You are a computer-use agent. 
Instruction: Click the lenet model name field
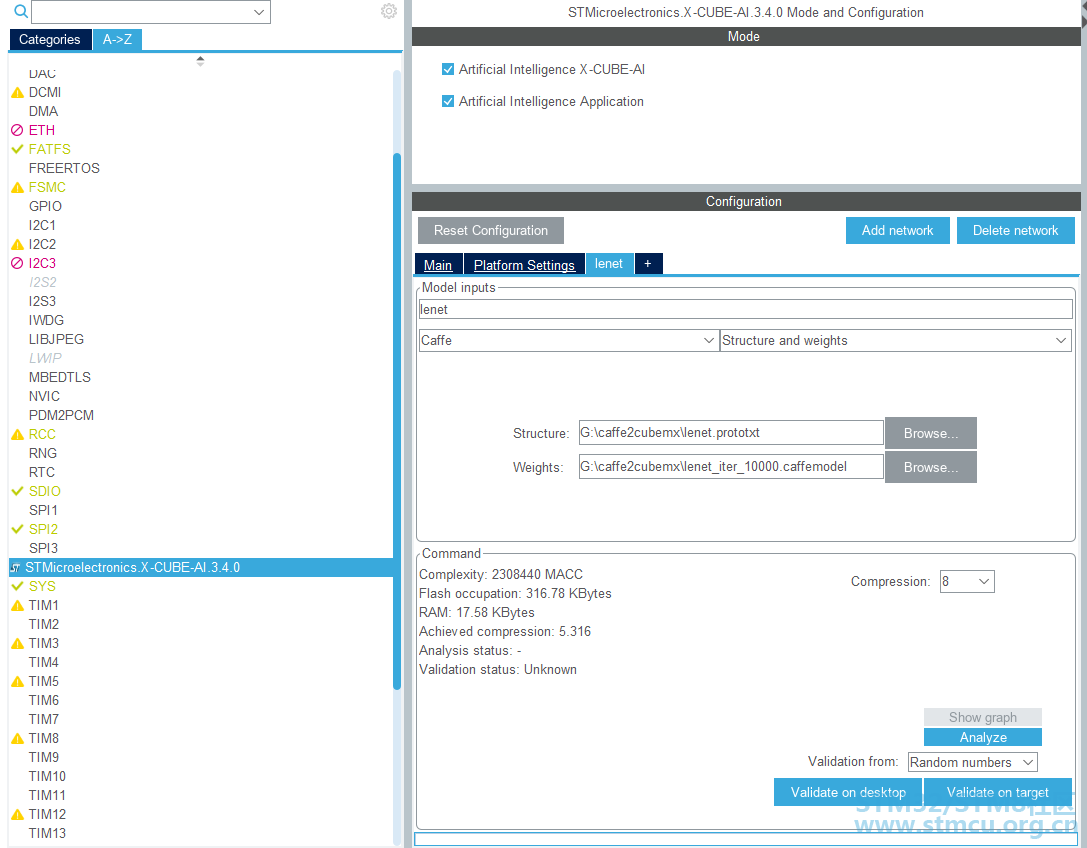[x=745, y=309]
